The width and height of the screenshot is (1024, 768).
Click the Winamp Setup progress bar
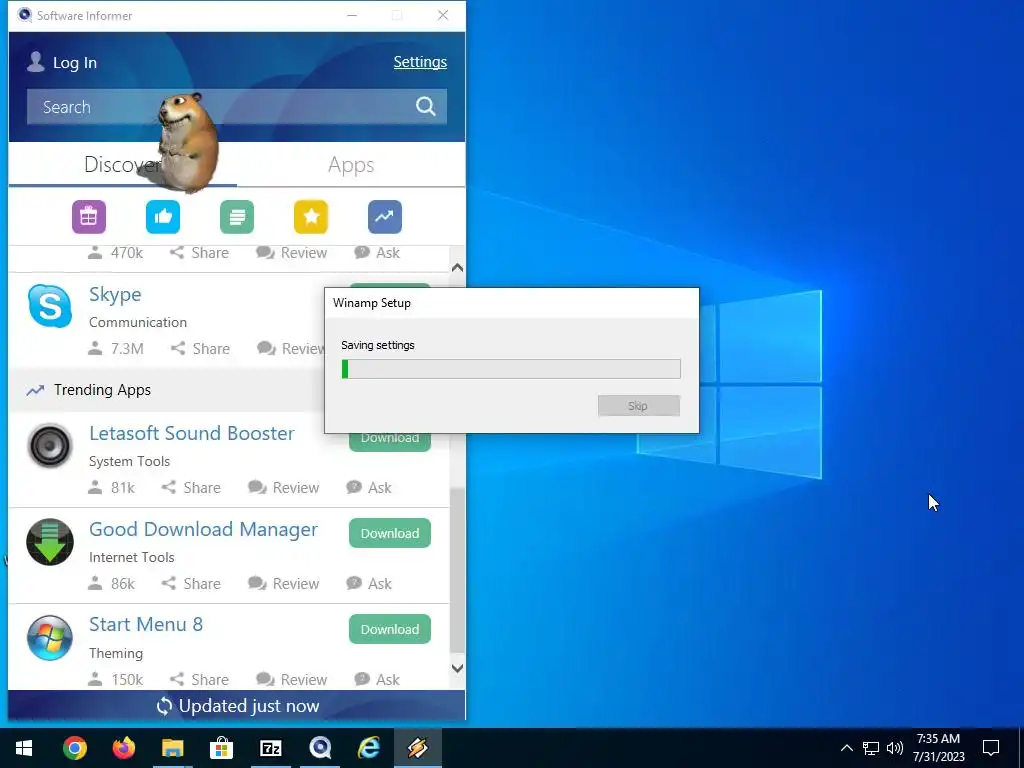(511, 369)
